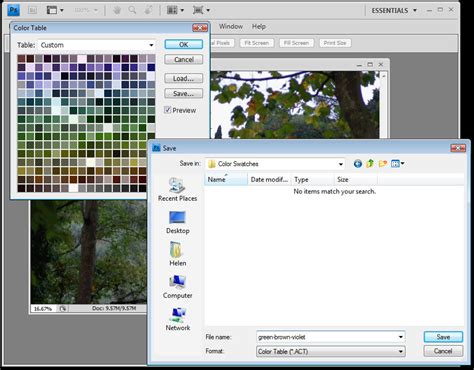The image size is (474, 370).
Task: Click the Up One Level folder icon
Action: pos(370,164)
